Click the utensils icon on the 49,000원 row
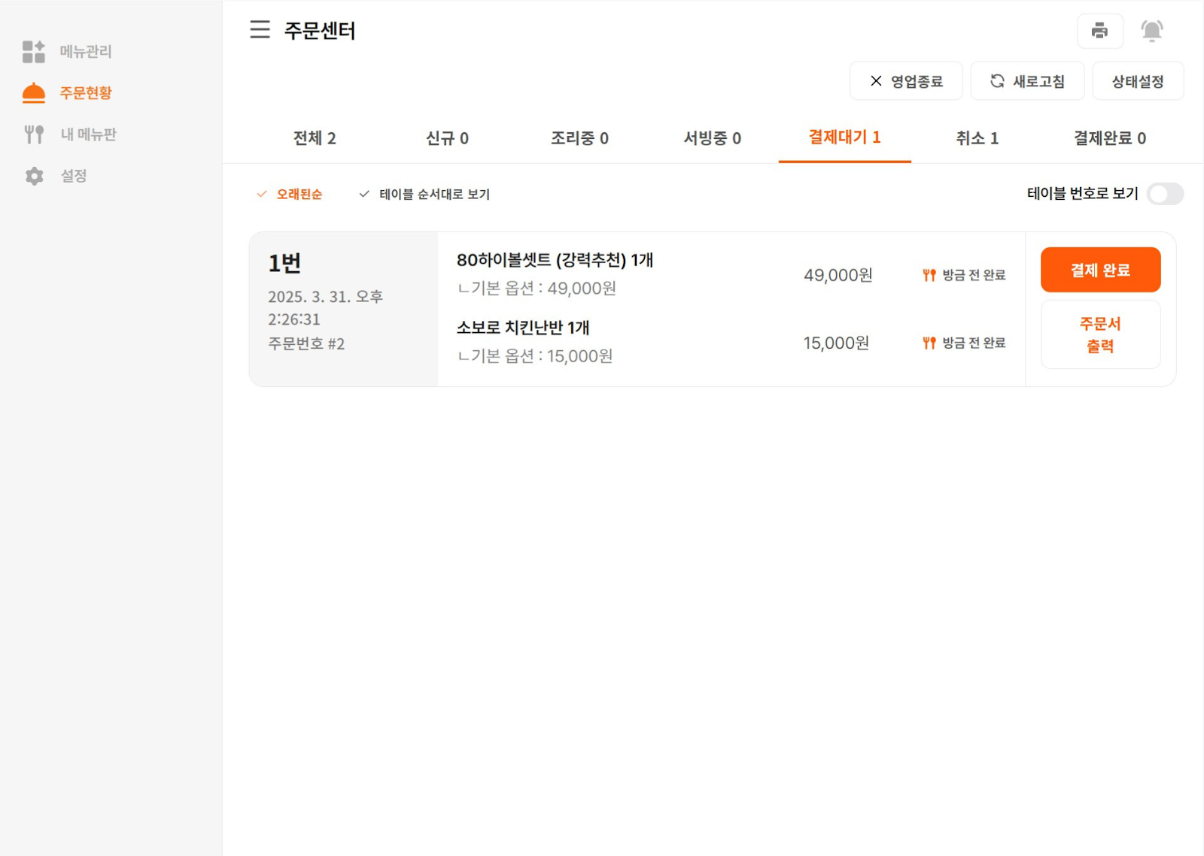1204x856 pixels. coord(929,275)
